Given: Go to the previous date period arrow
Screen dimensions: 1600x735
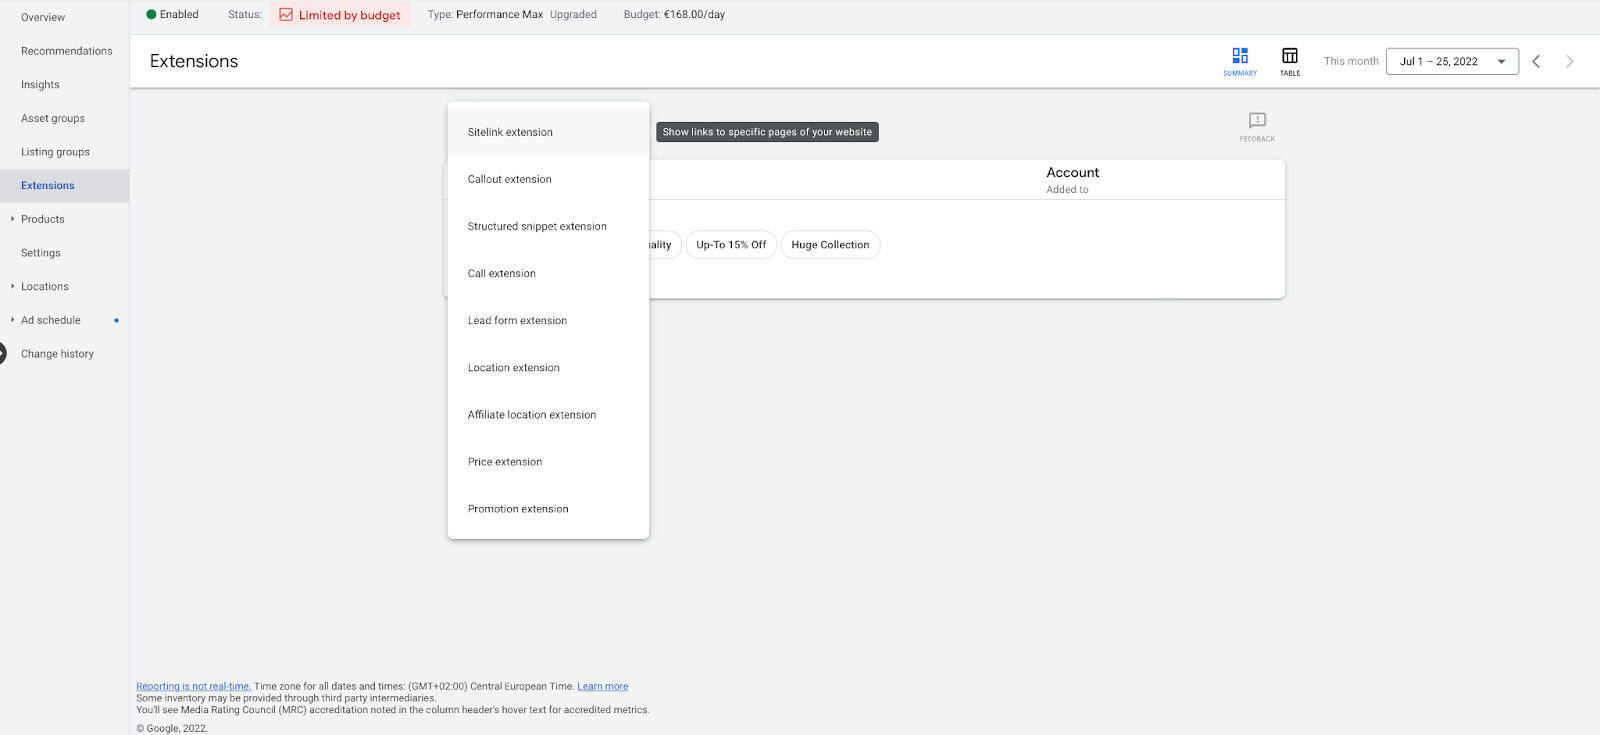Looking at the screenshot, I should click(1536, 61).
